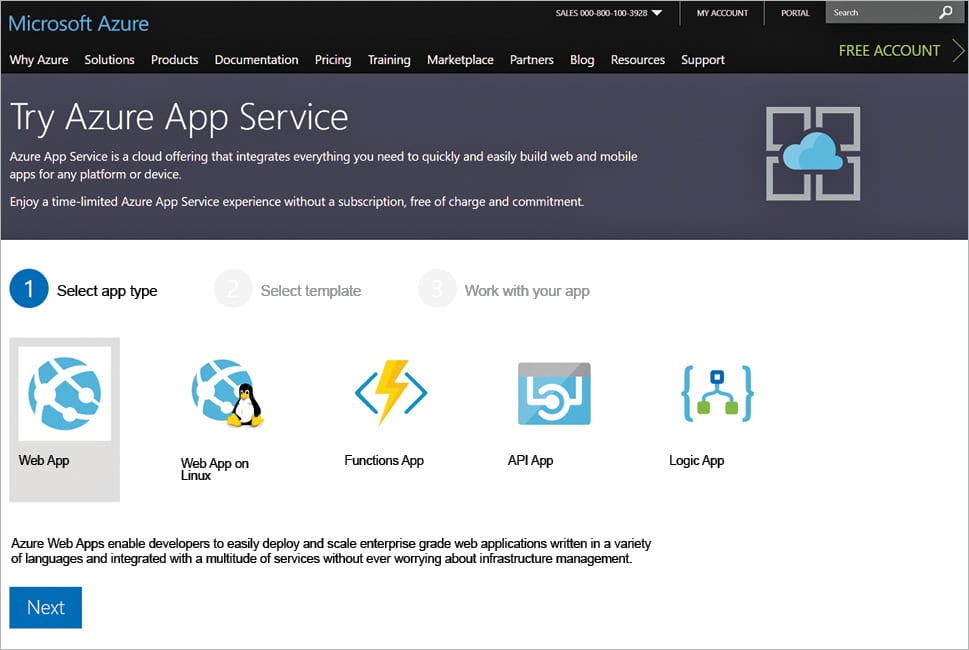Choose the Web App on Linux icon
969x650 pixels.
tap(227, 393)
